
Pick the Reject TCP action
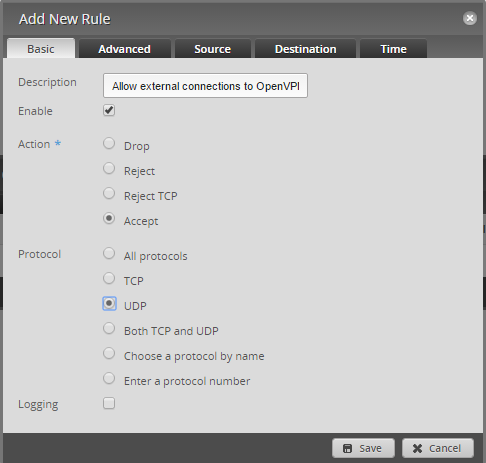pos(109,194)
